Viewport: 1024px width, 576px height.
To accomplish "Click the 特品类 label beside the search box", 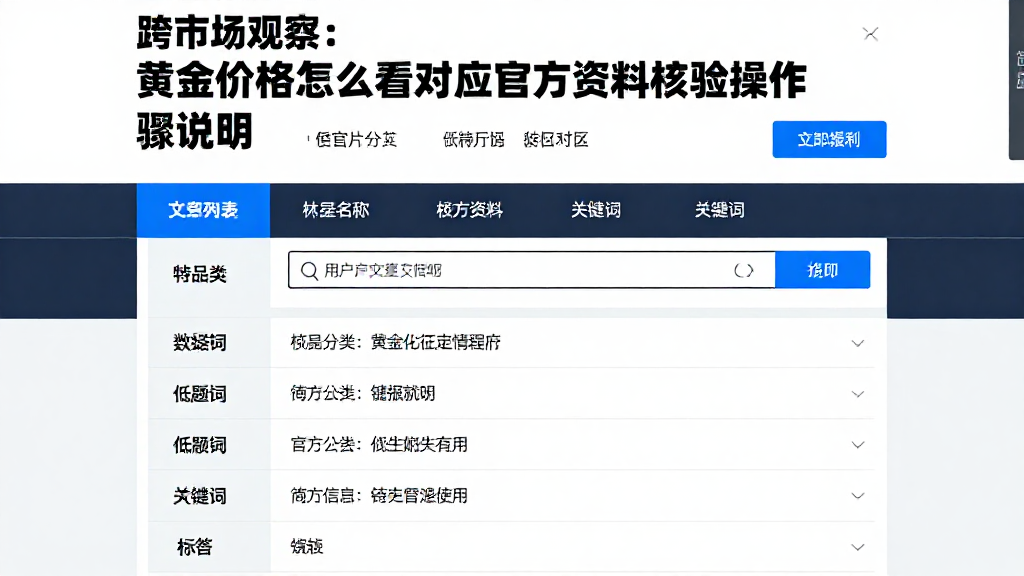I will (x=200, y=274).
